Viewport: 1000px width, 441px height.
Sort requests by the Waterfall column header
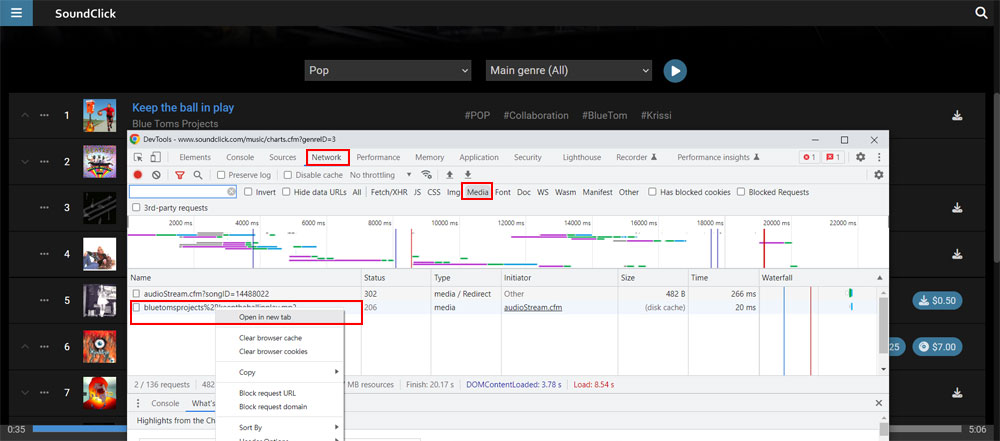pyautogui.click(x=823, y=278)
